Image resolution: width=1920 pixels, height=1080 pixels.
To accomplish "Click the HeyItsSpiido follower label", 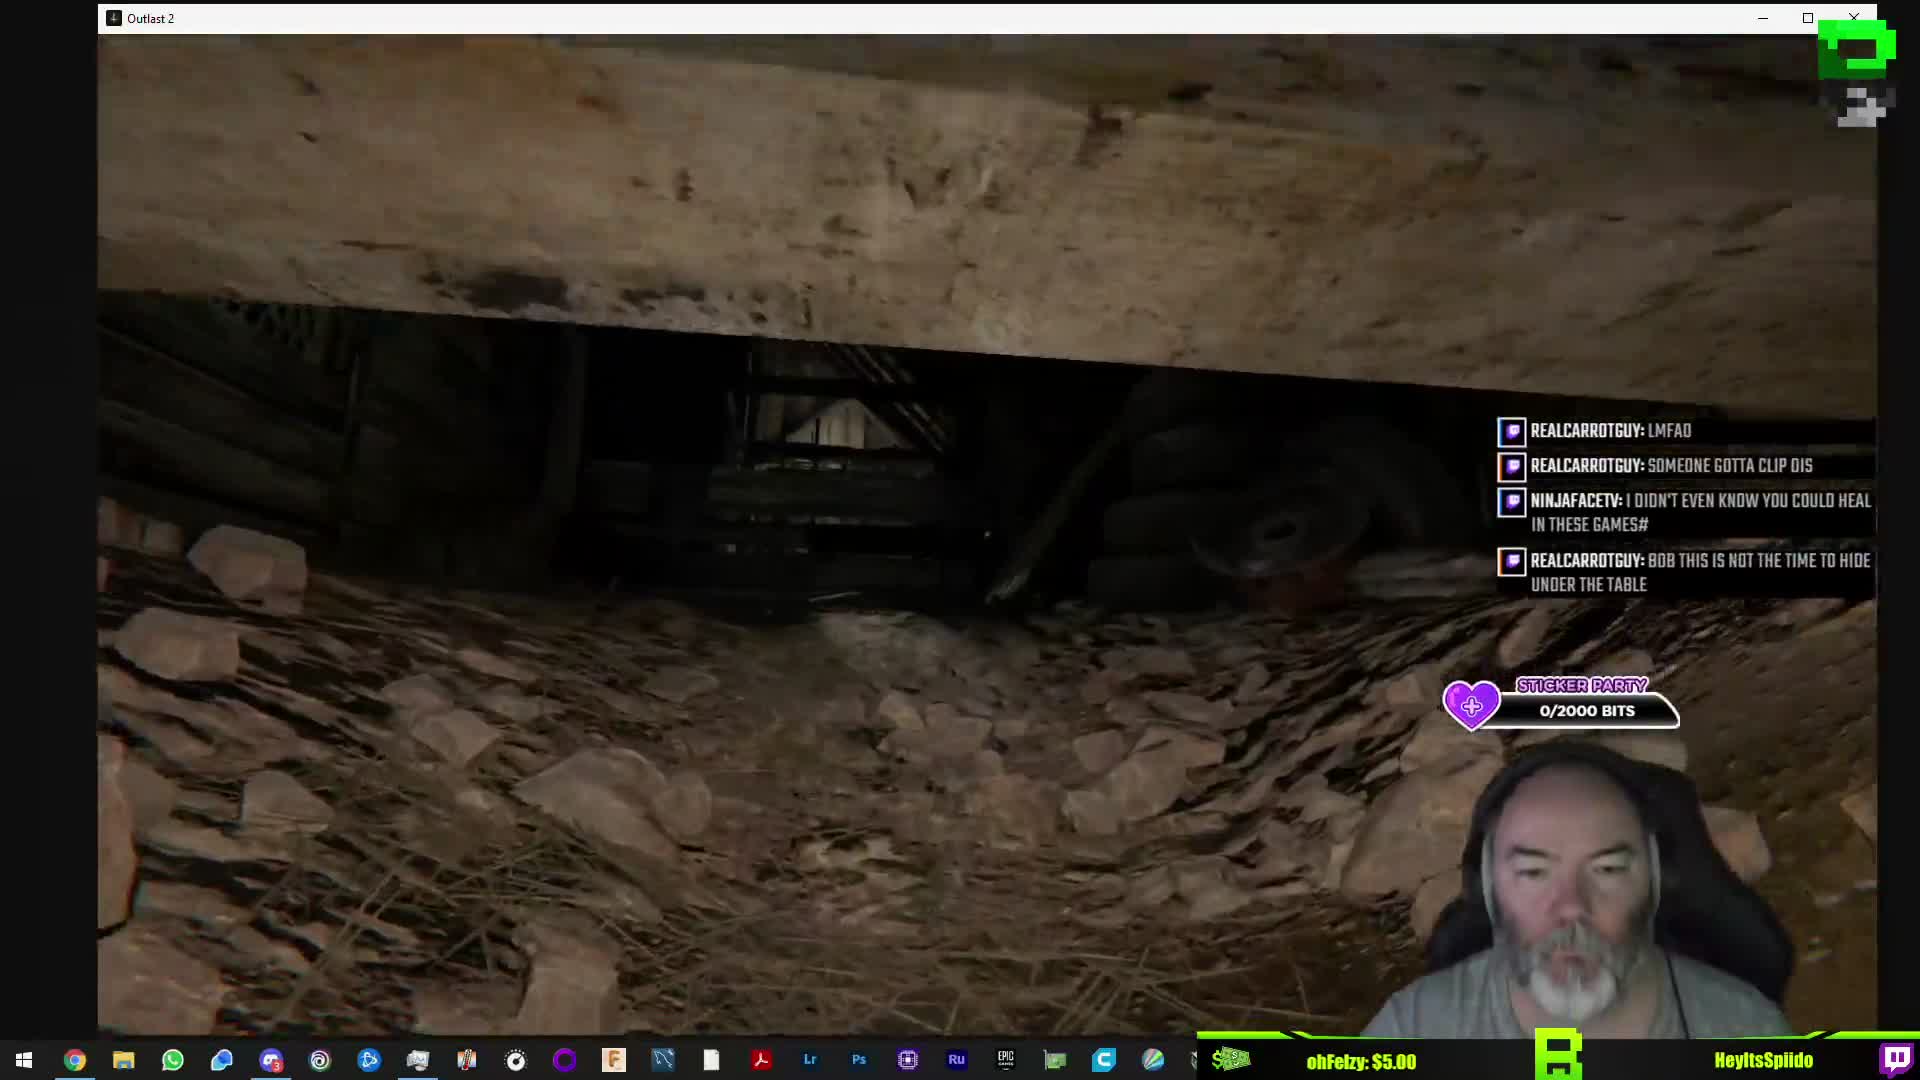I will click(1763, 1061).
